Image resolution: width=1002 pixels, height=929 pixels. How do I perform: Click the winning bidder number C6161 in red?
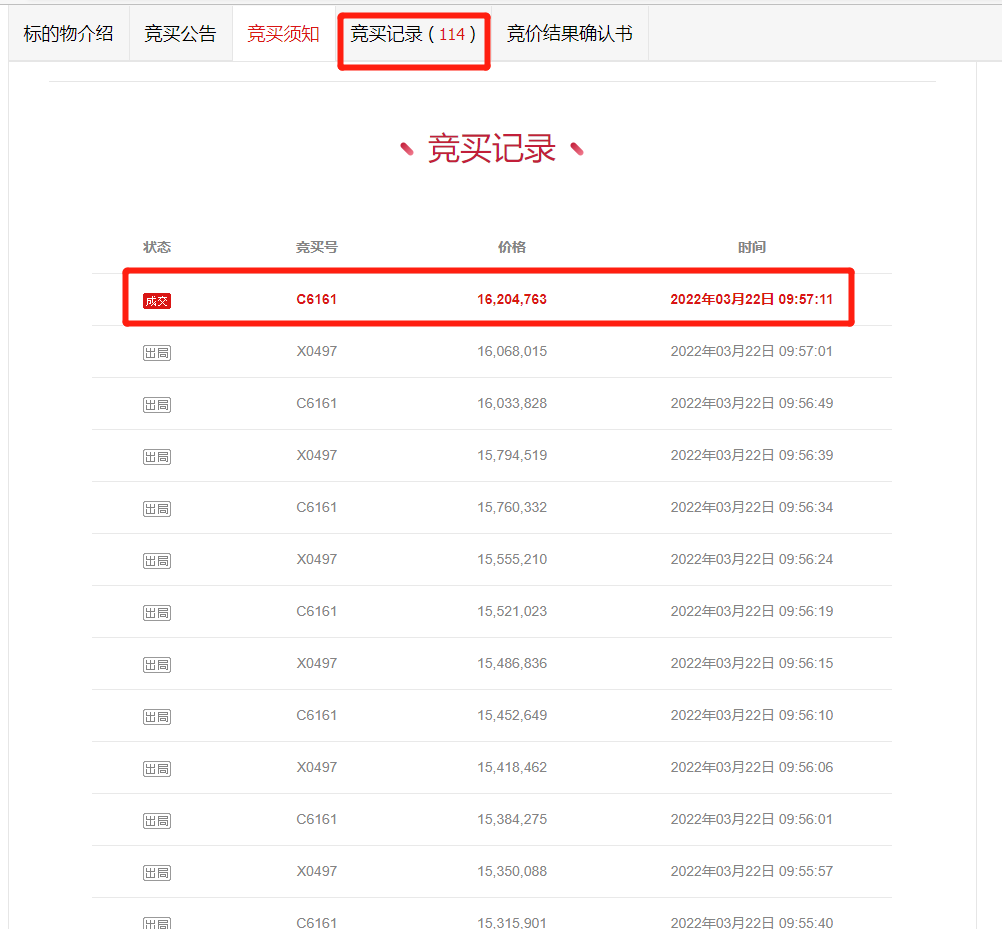pos(316,299)
